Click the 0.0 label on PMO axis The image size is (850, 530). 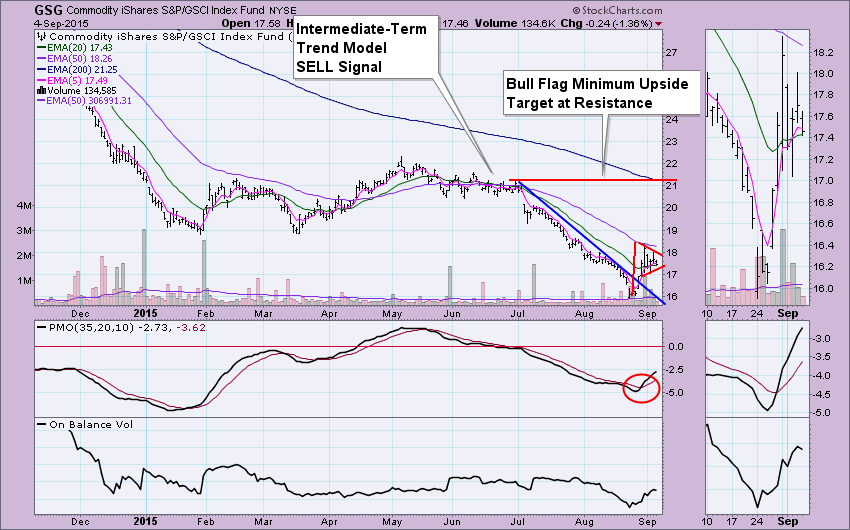pos(675,347)
